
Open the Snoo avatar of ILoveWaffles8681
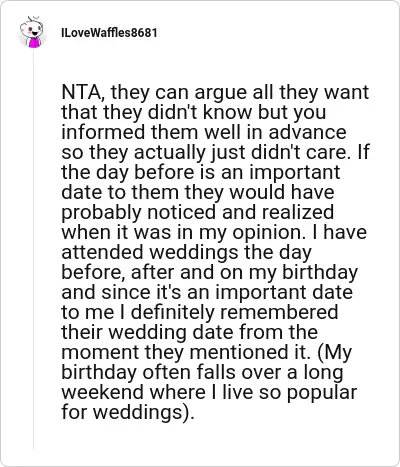[32, 32]
